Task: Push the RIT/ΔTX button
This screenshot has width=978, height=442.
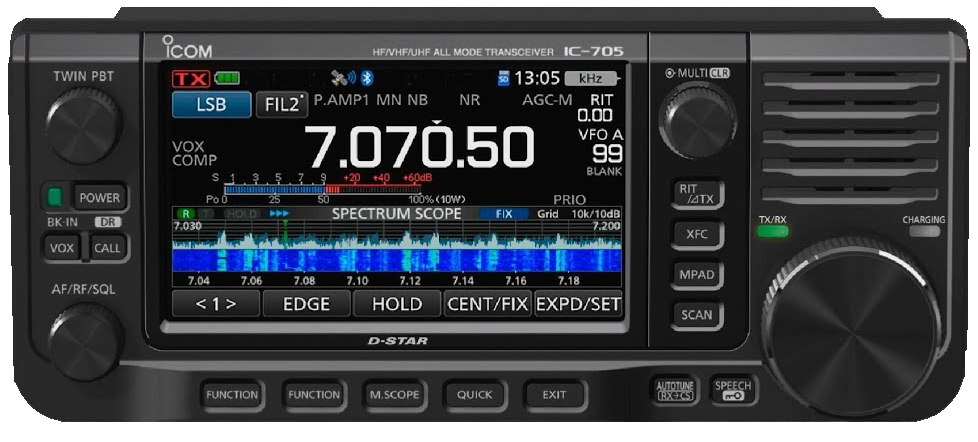Action: click(x=697, y=193)
